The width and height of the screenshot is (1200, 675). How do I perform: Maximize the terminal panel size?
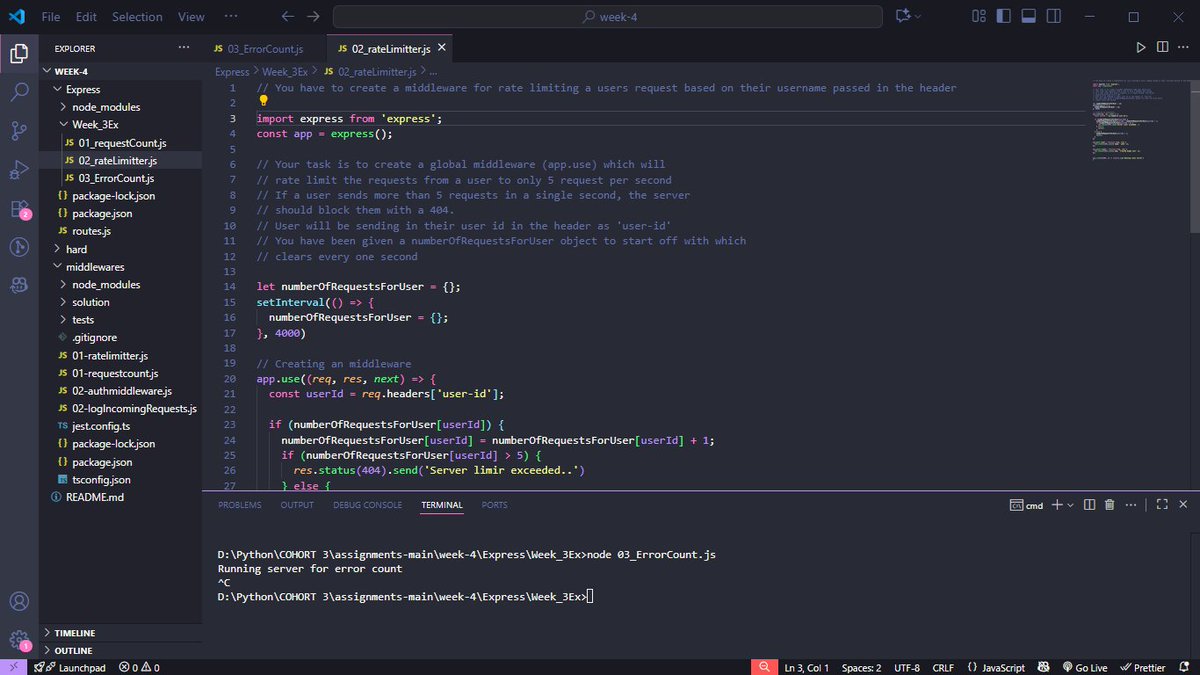tap(1162, 505)
